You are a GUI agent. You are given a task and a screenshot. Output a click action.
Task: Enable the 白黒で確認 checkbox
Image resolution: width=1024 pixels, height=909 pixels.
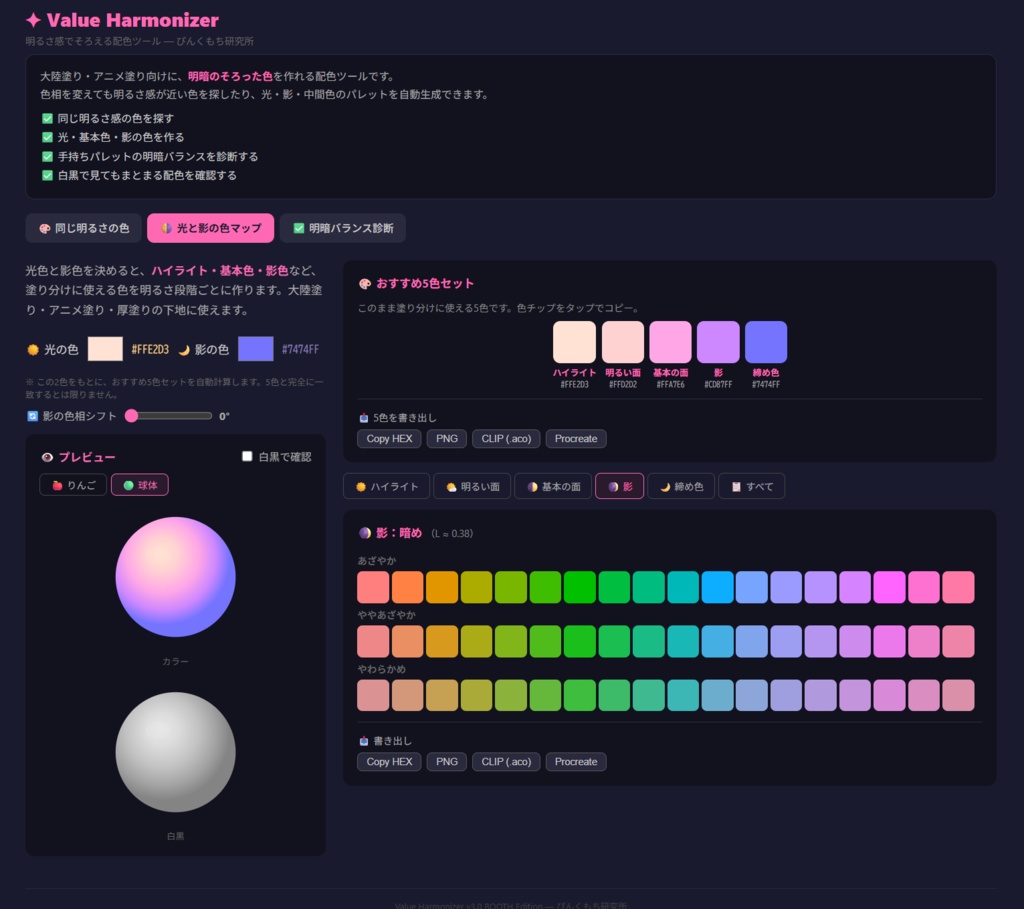click(x=247, y=456)
